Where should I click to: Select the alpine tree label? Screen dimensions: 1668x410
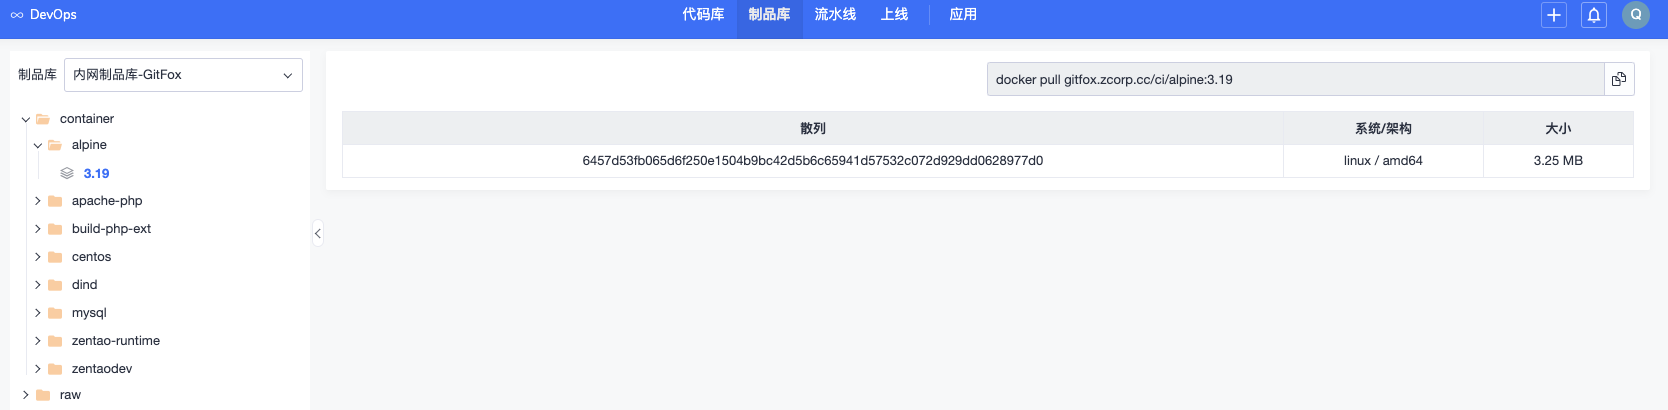pos(89,145)
